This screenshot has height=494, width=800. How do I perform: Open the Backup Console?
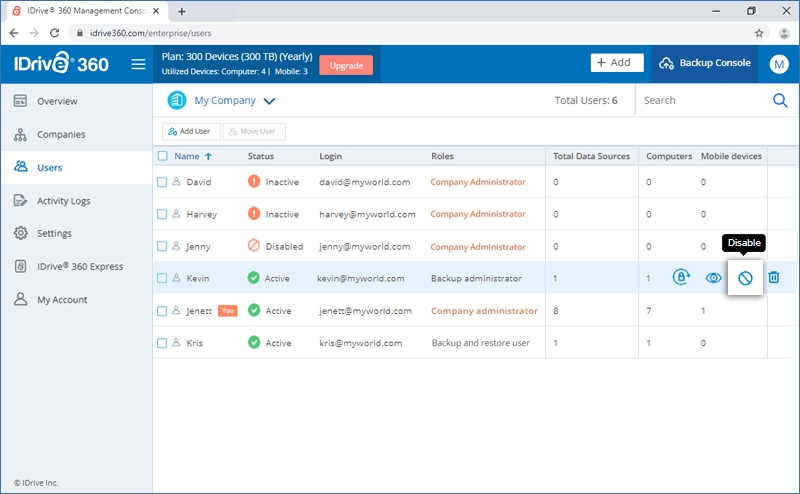(x=705, y=63)
